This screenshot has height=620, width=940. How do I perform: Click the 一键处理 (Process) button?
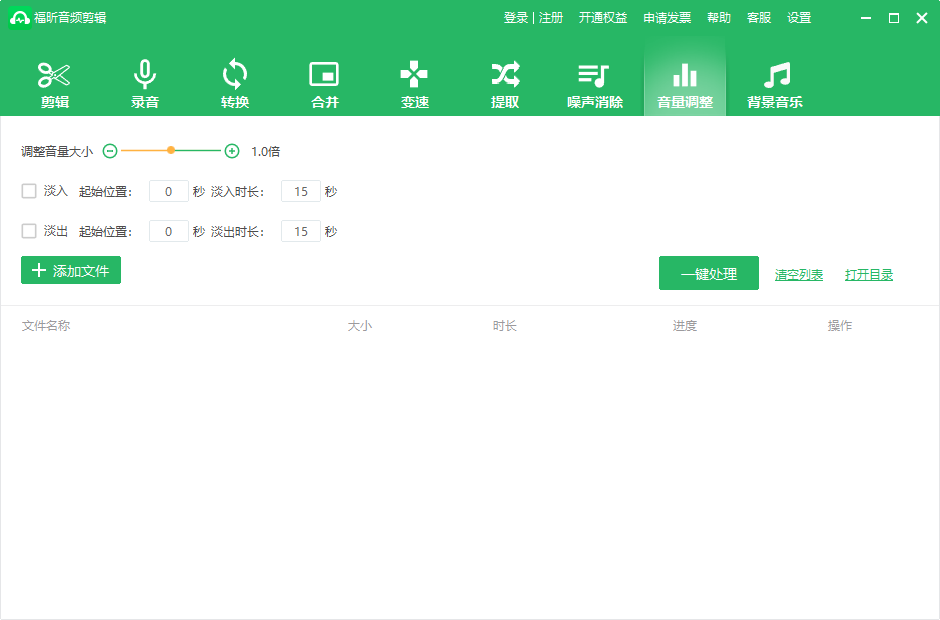point(709,272)
